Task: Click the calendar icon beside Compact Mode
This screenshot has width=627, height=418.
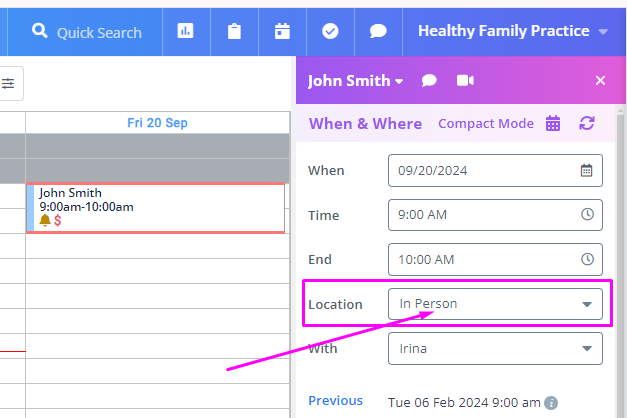Action: tap(553, 124)
